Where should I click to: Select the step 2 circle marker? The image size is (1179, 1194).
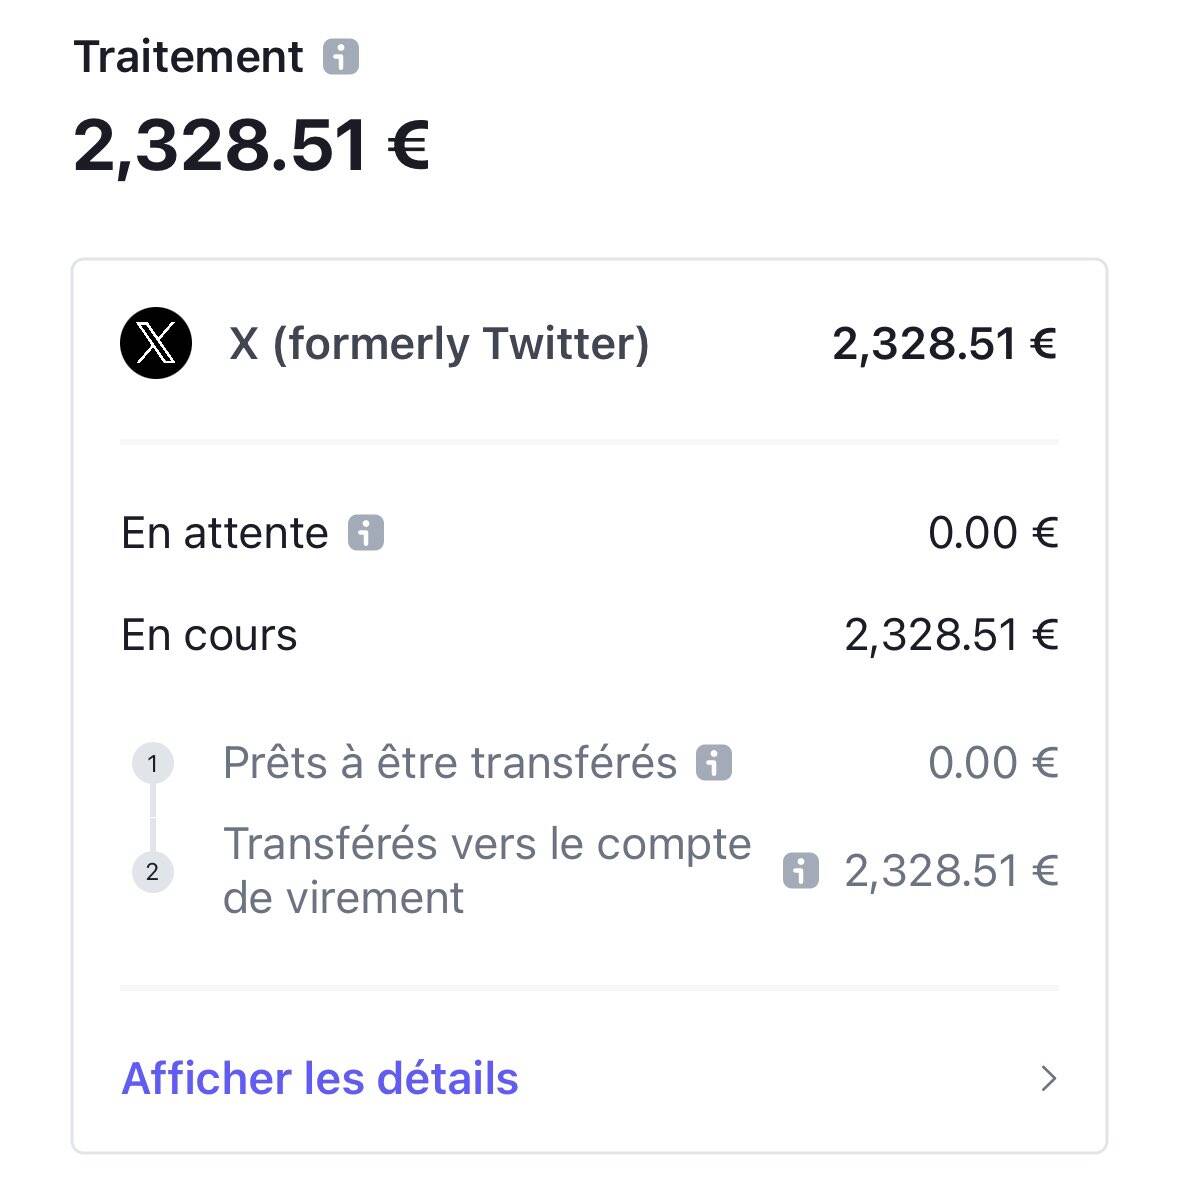point(152,872)
